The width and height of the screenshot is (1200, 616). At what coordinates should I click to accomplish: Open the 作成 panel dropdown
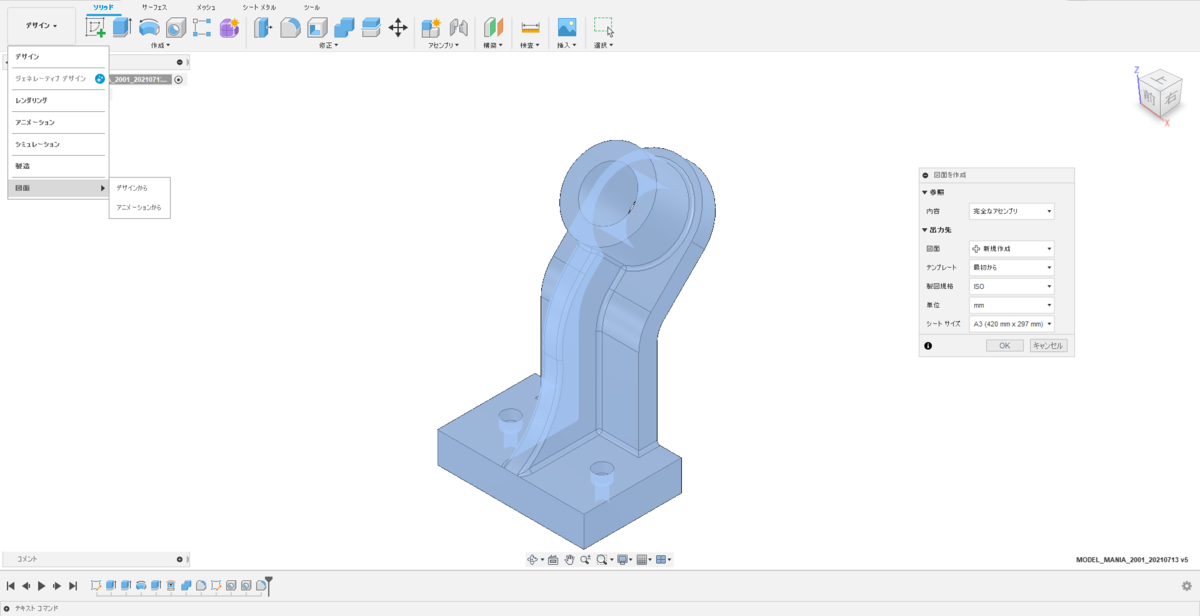pyautogui.click(x=160, y=45)
